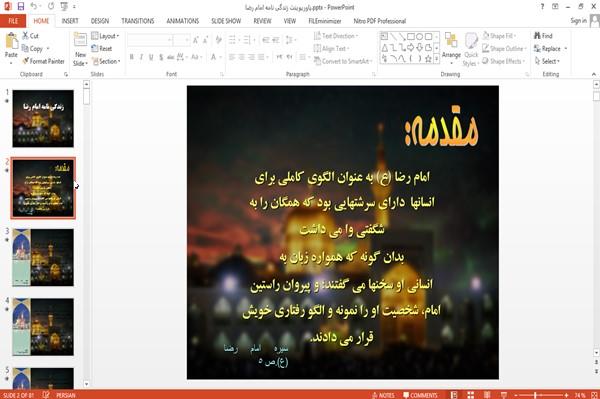Viewport: 600px width, 399px height.
Task: Switch to Slide Sorter view in the status bar
Action: coord(470,395)
